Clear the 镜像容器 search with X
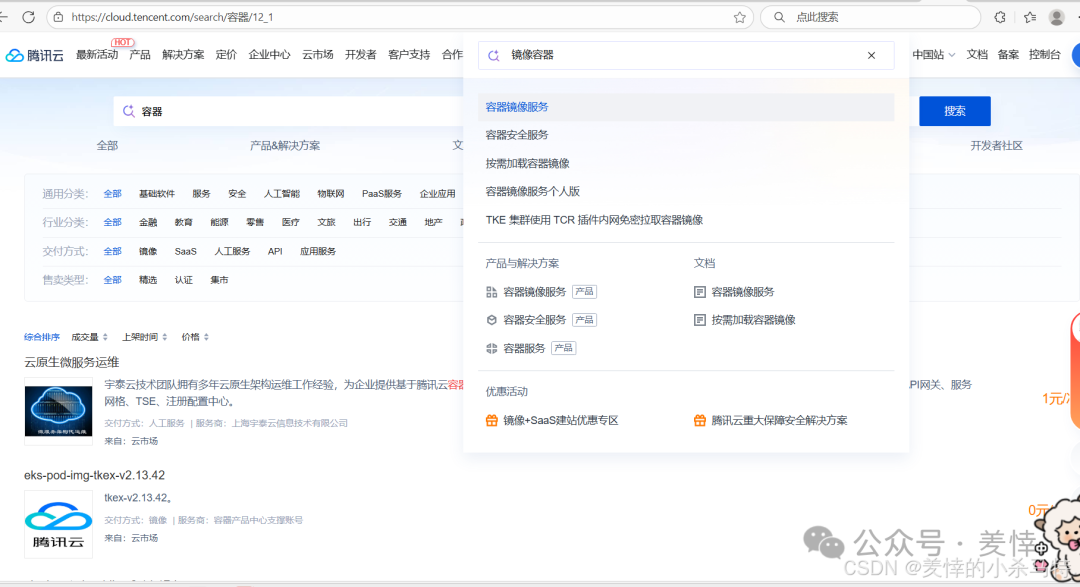Viewport: 1080px width, 587px height. [871, 55]
